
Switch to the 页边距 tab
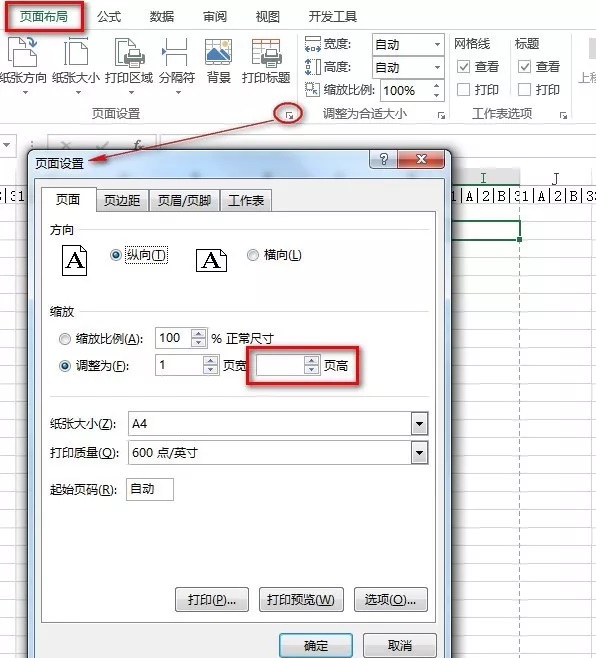tap(122, 200)
